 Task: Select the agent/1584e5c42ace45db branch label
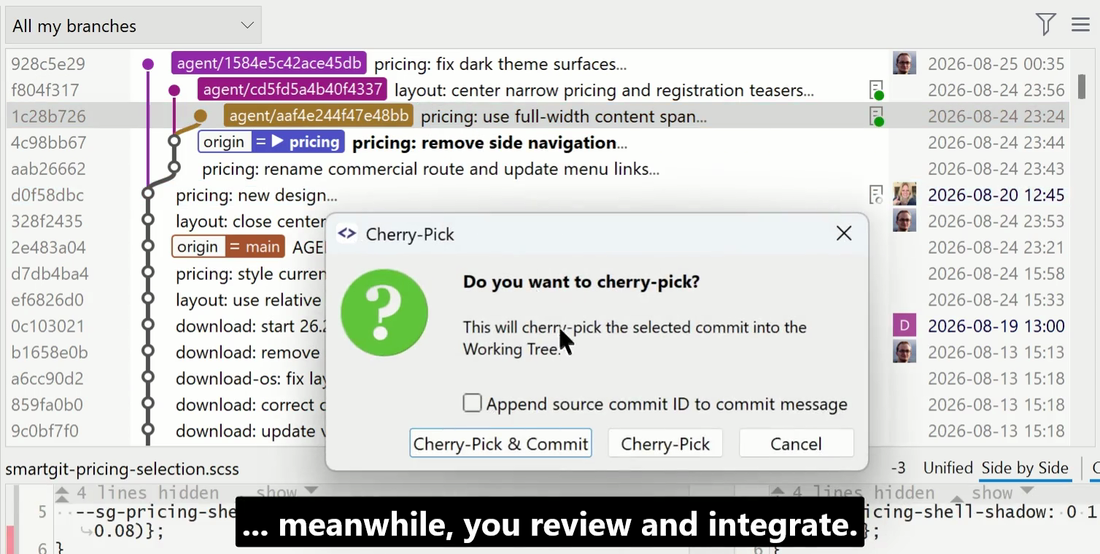(x=269, y=63)
